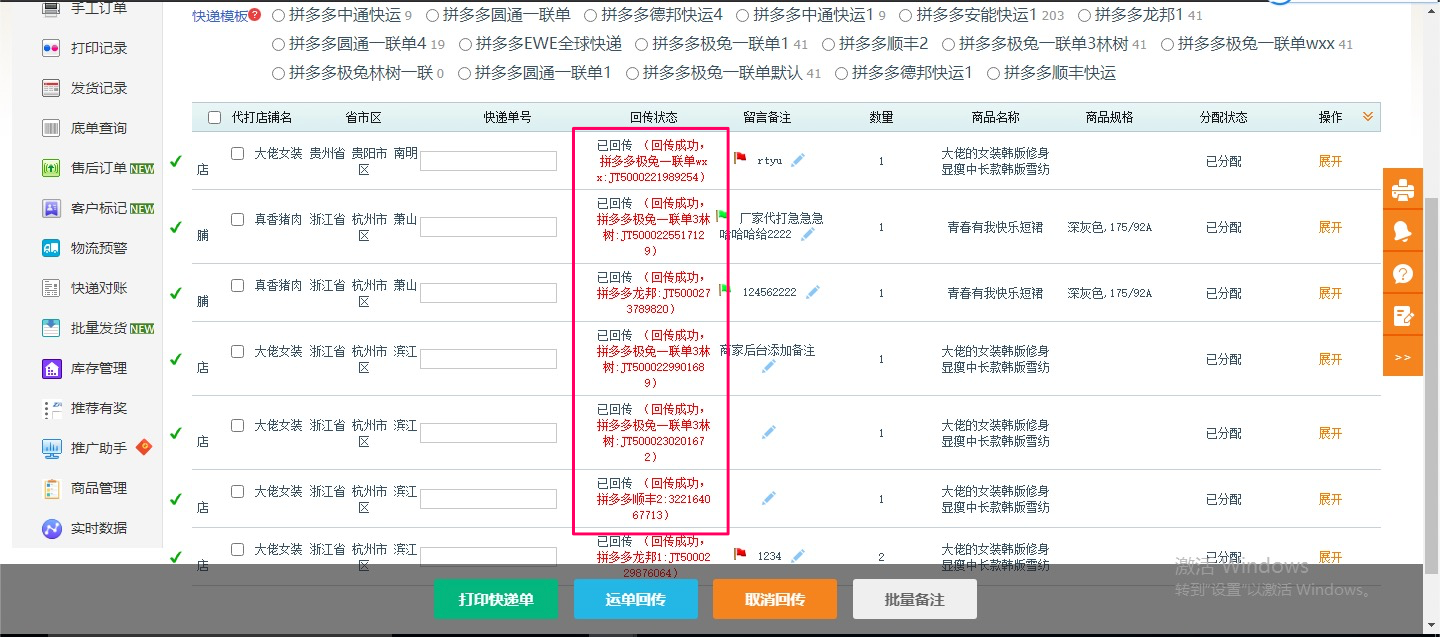Click the printer icon on the orange side panel
Viewport: 1440px width, 637px height.
click(1403, 189)
